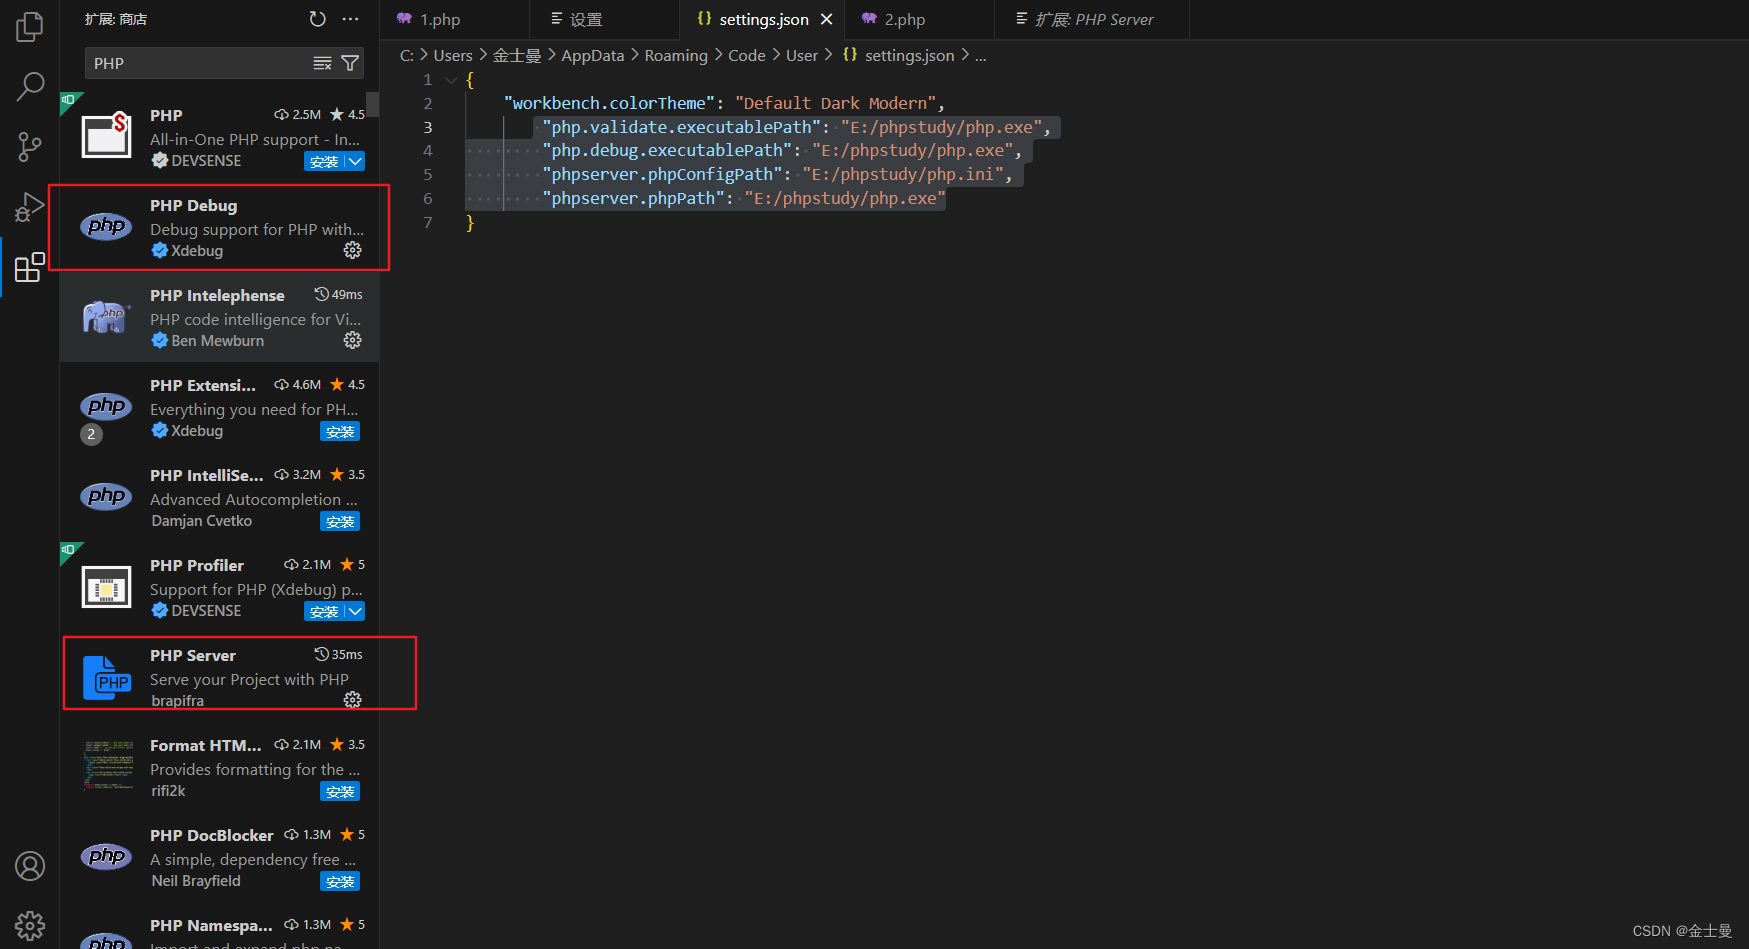The image size is (1749, 949).
Task: Click the php.validate.executablePath key
Action: coord(681,127)
